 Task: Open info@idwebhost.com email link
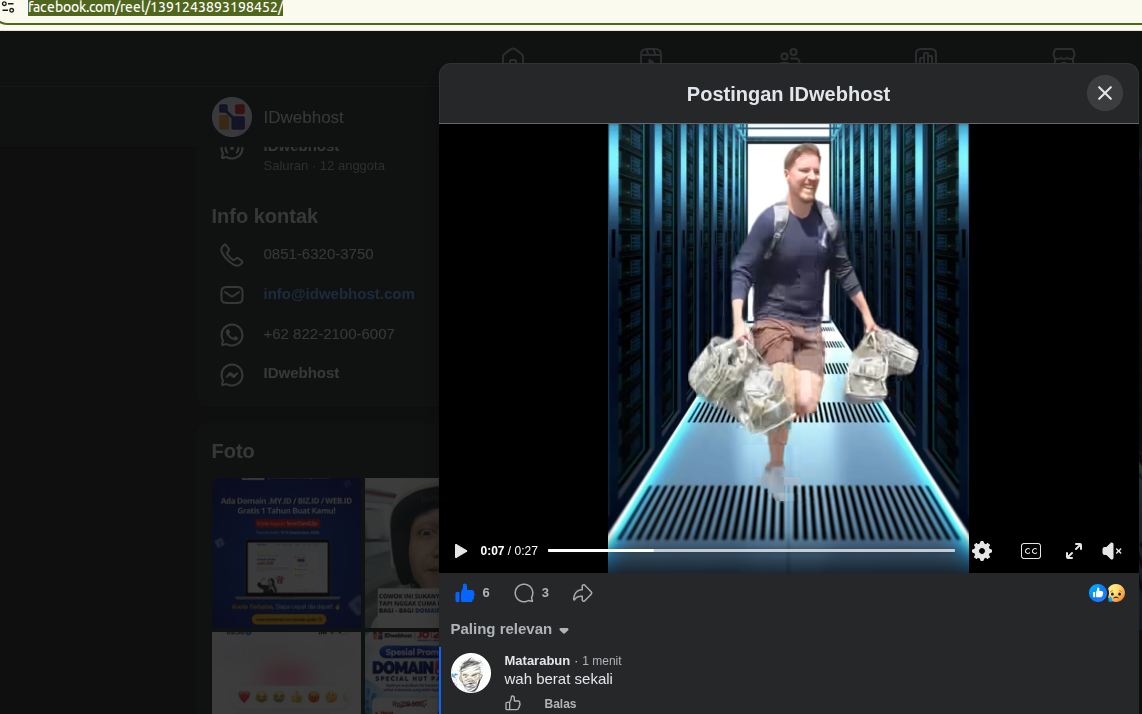coord(339,294)
